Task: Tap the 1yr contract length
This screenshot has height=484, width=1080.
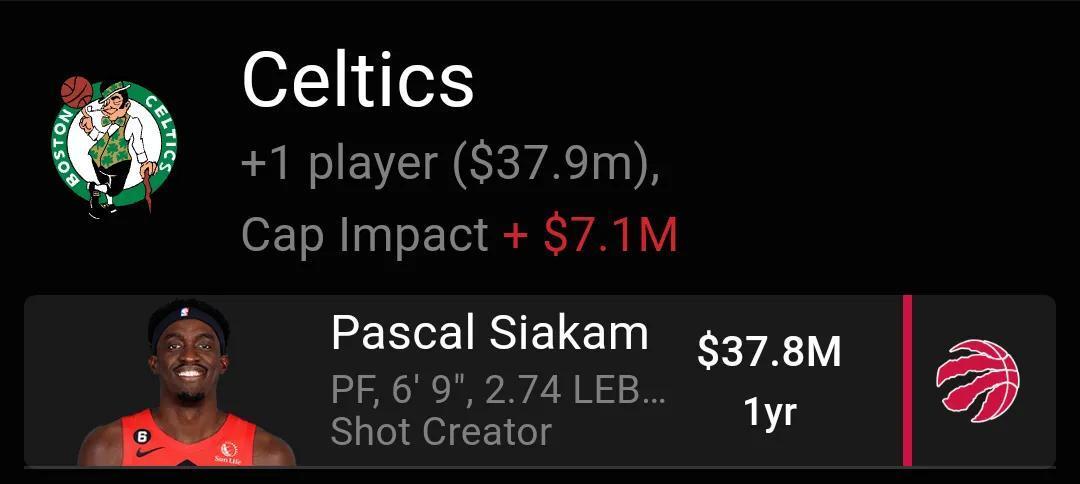Action: (769, 411)
